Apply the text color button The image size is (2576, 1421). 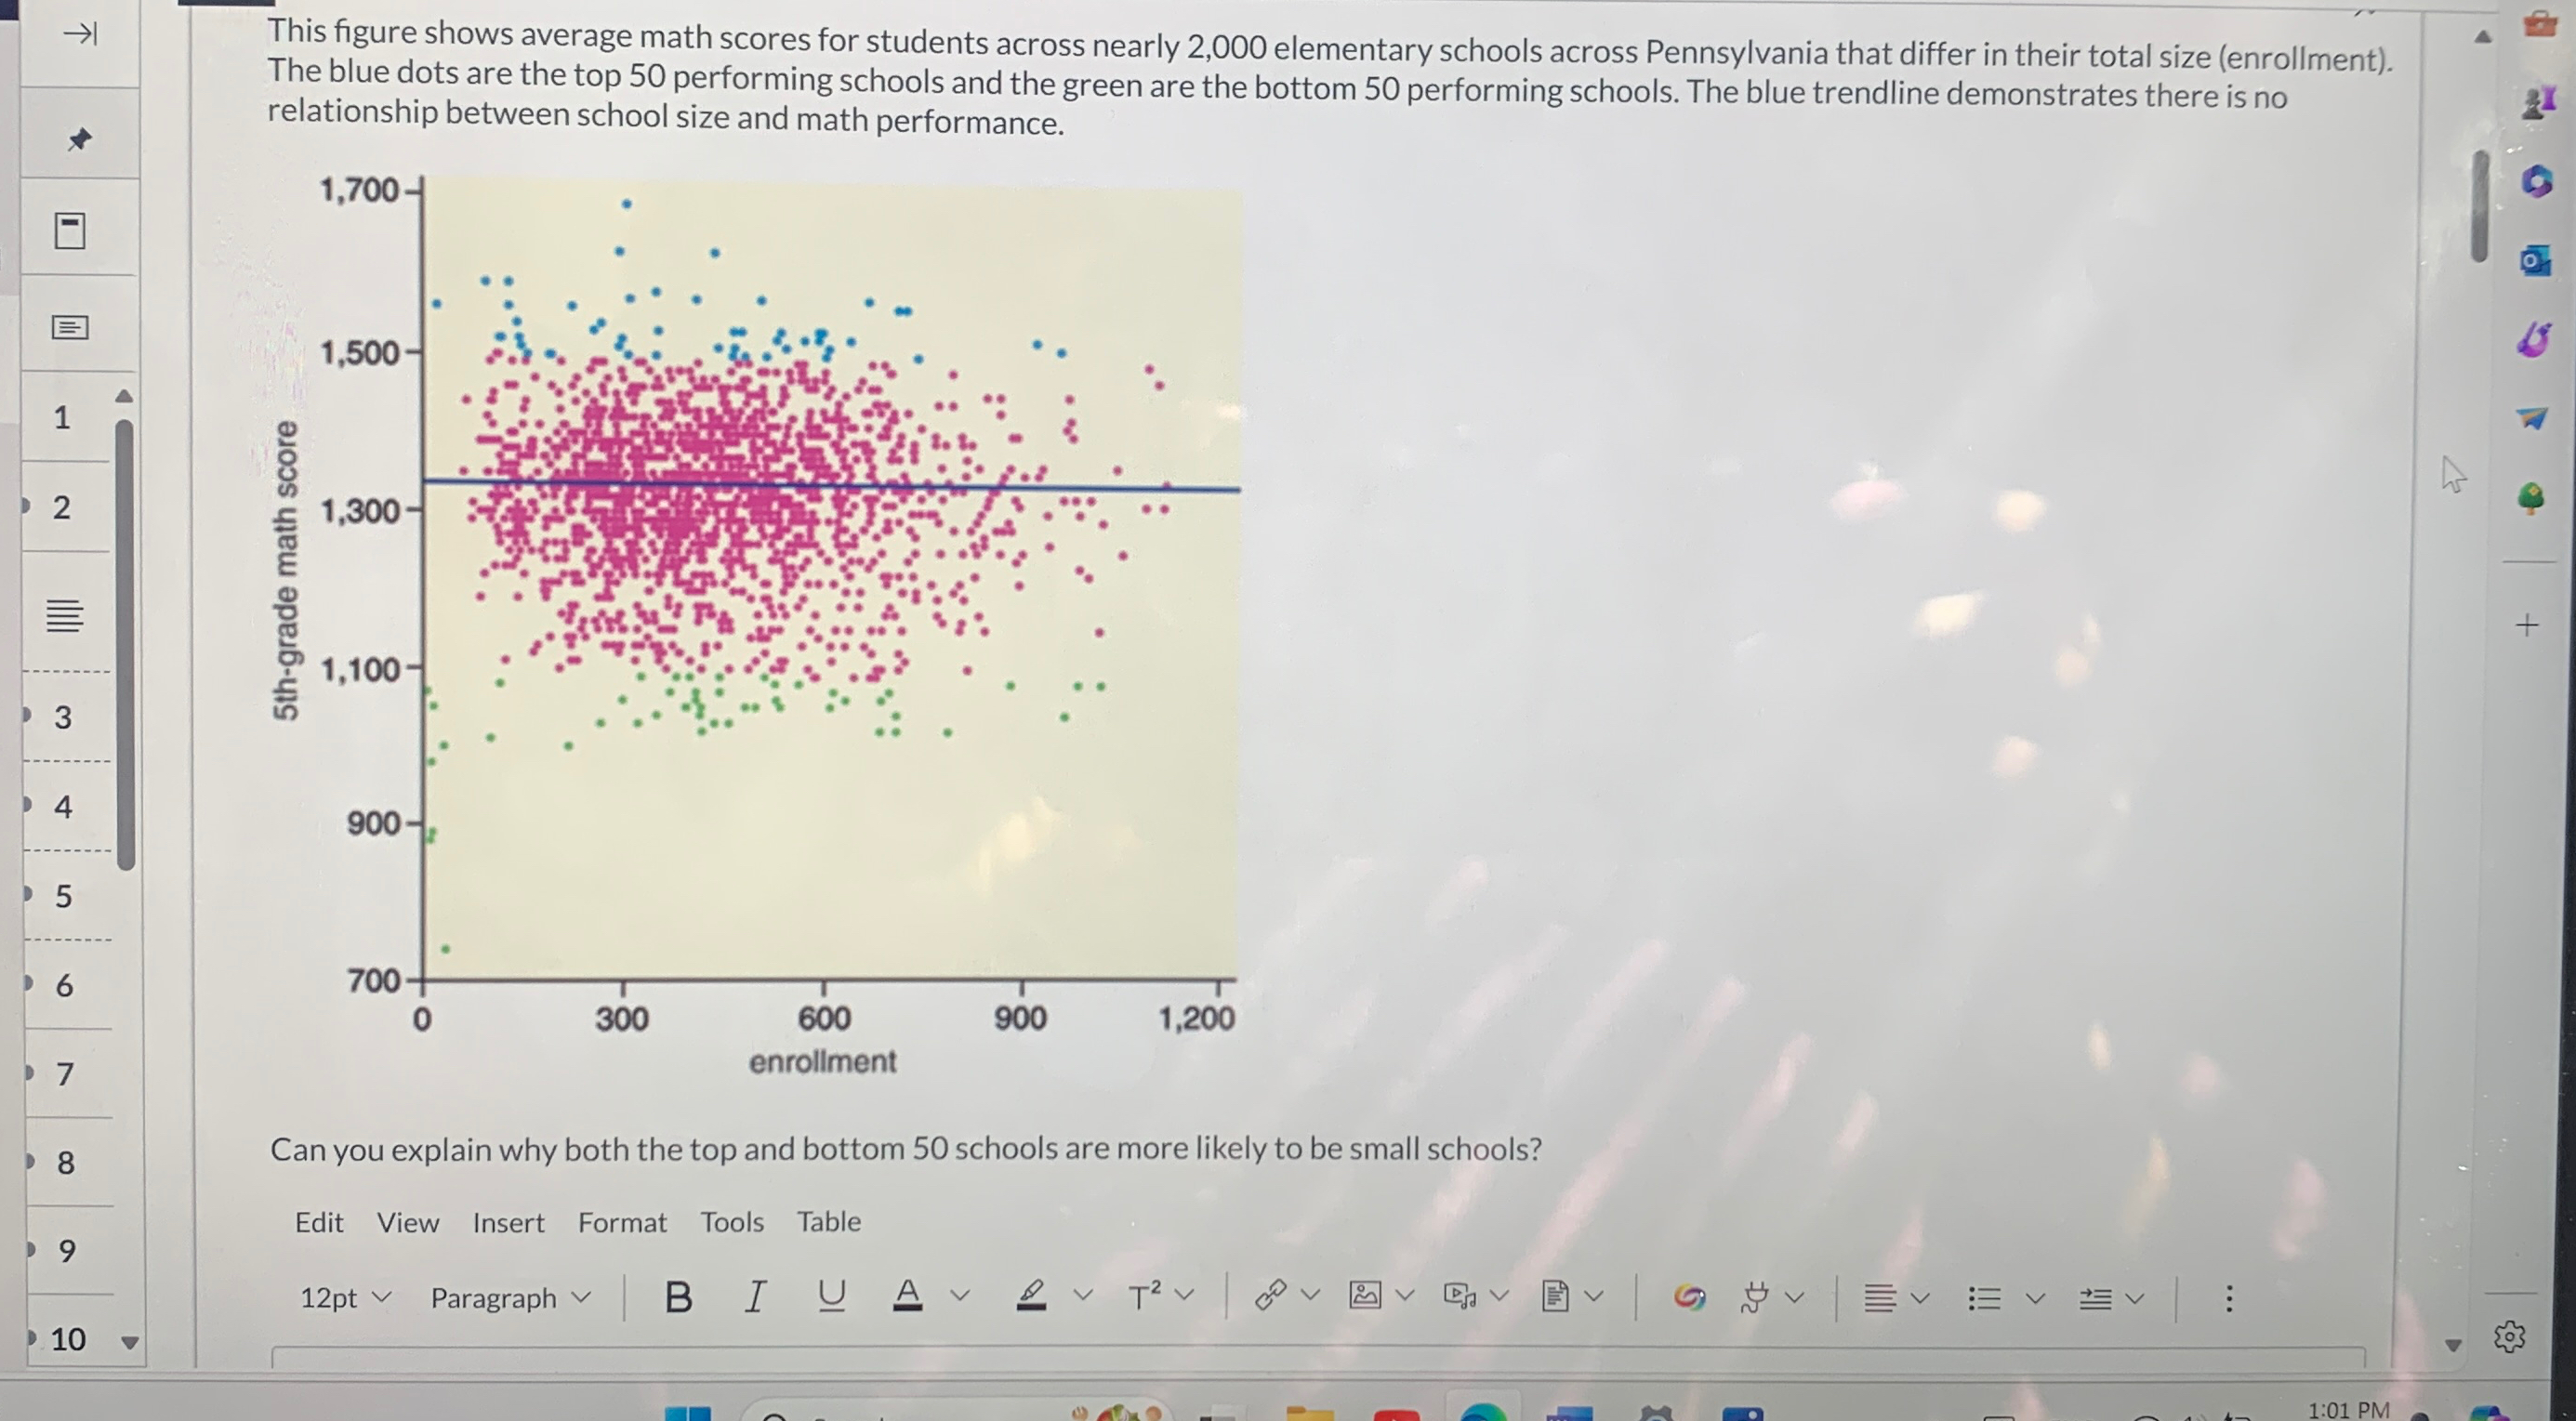(907, 1296)
